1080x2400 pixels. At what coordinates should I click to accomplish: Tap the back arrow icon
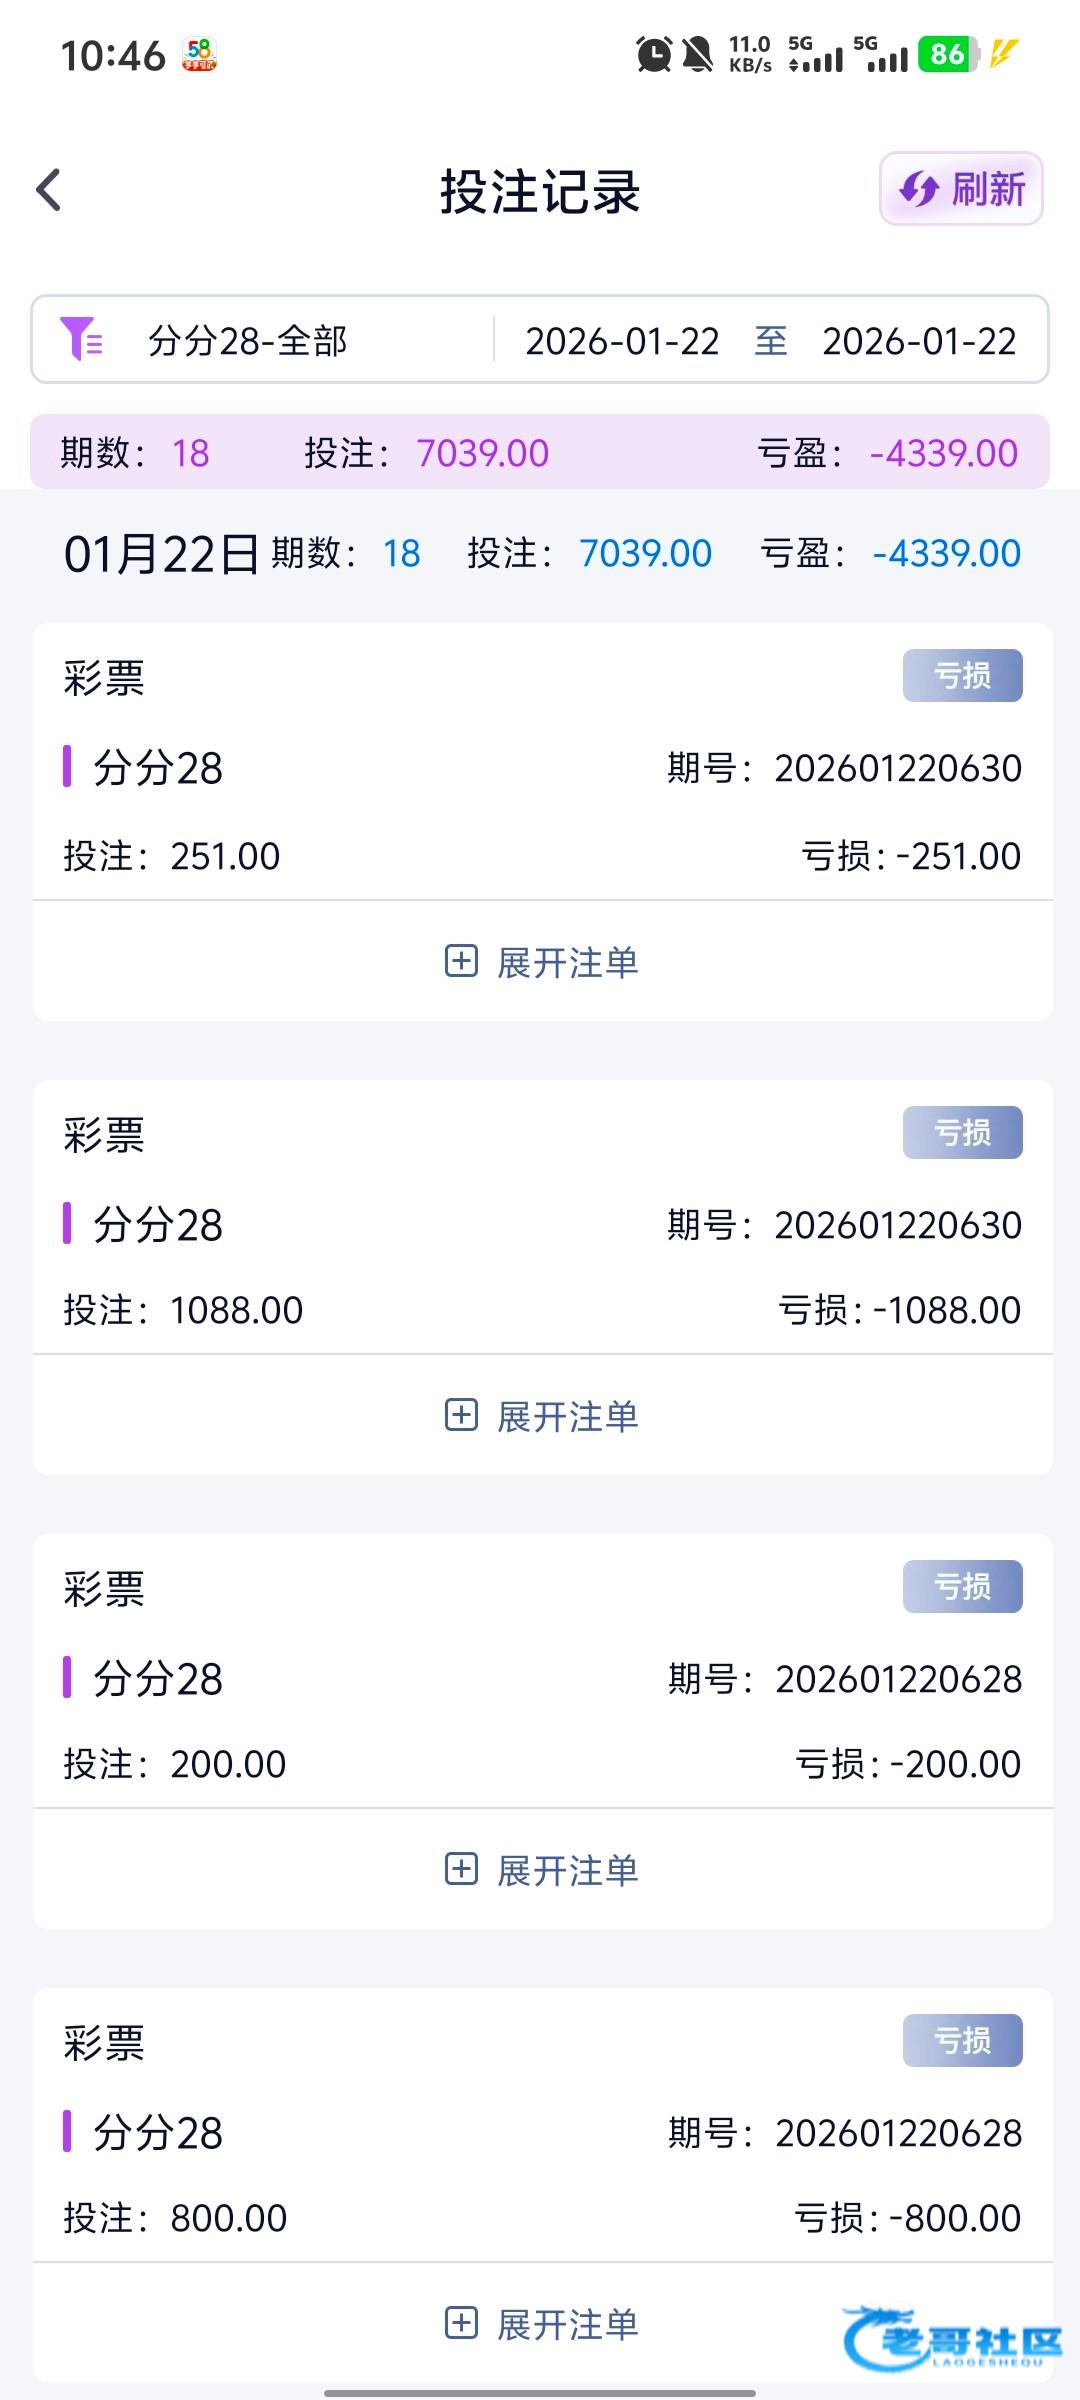(49, 190)
